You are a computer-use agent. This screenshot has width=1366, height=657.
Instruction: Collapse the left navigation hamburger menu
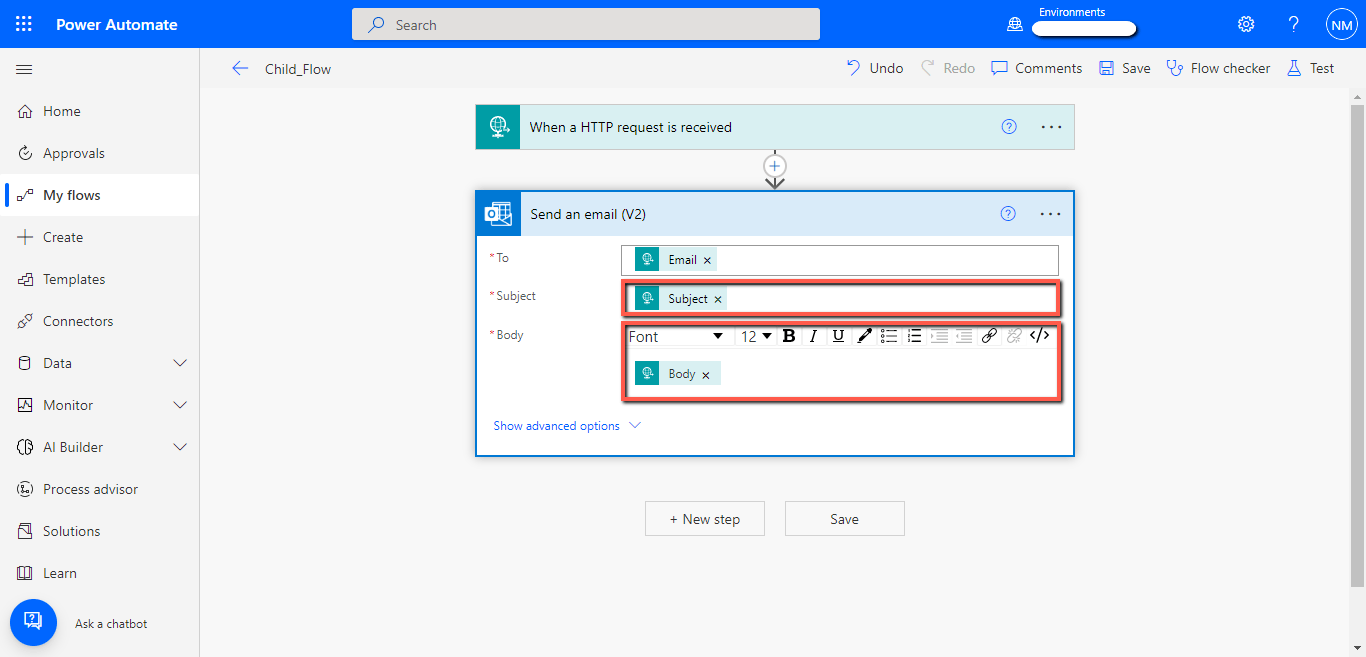pos(24,69)
